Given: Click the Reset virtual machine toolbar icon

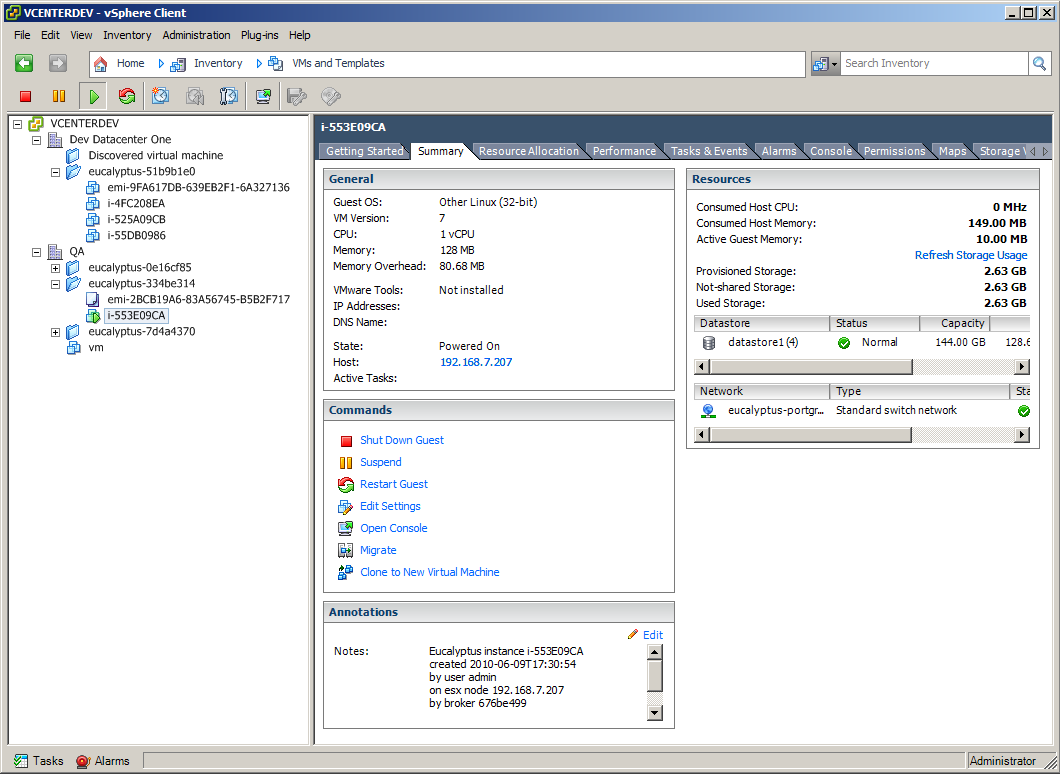Looking at the screenshot, I should click(126, 95).
